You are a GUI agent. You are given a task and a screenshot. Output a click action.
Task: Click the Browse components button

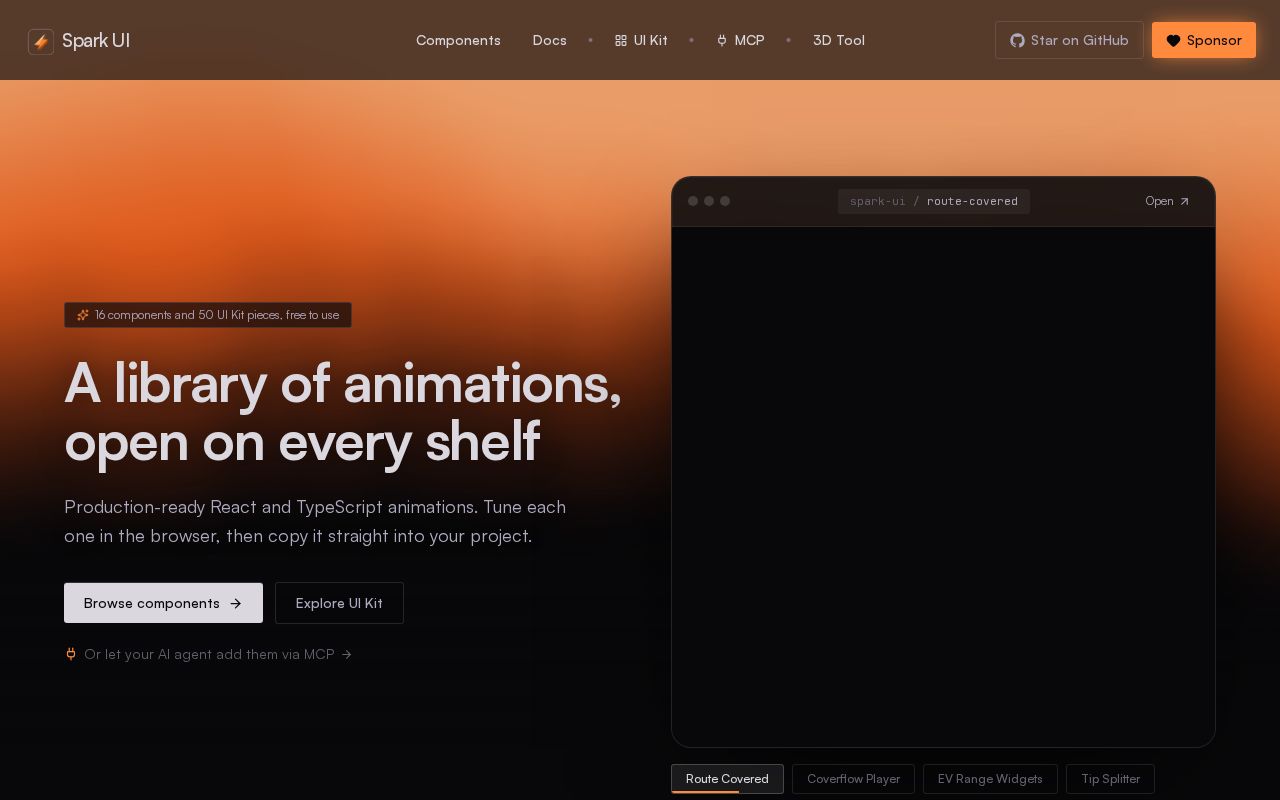(163, 603)
